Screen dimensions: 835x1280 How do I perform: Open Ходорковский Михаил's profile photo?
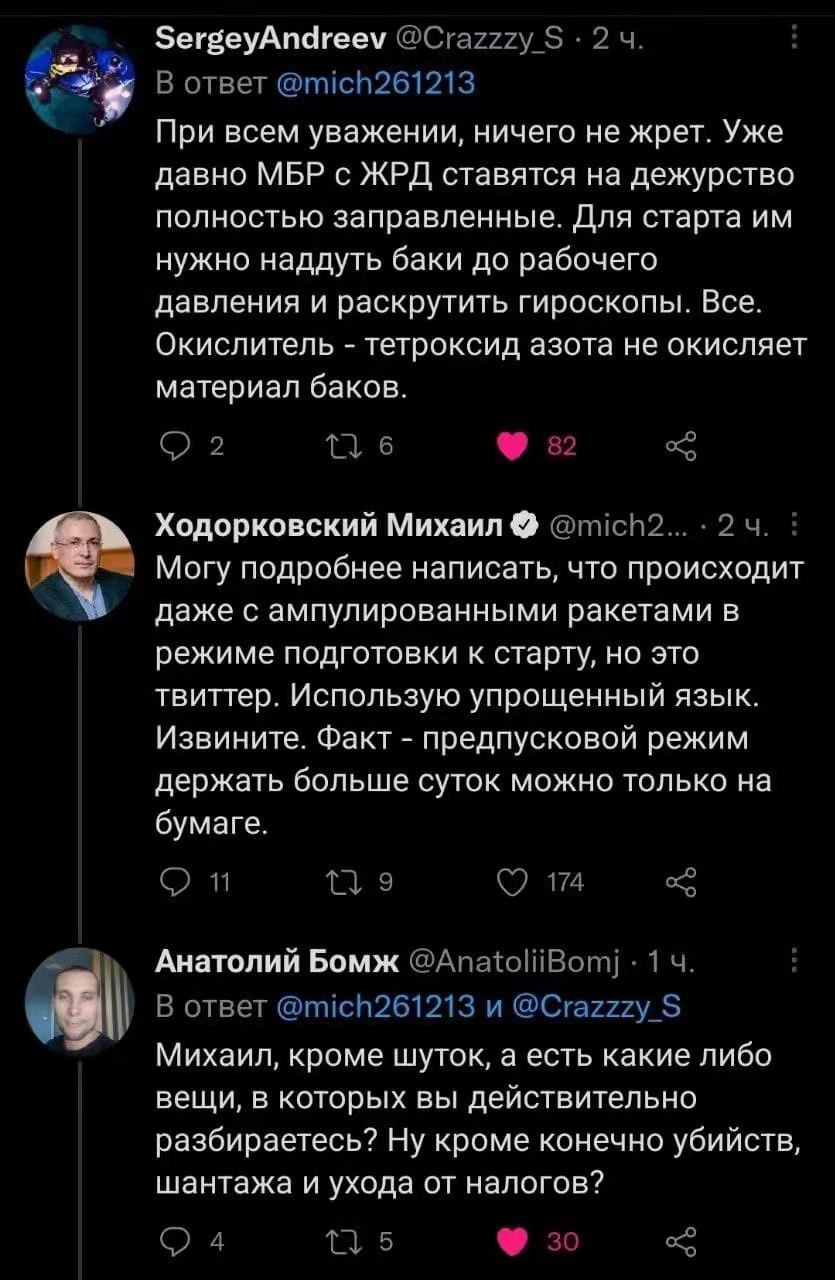tap(78, 565)
